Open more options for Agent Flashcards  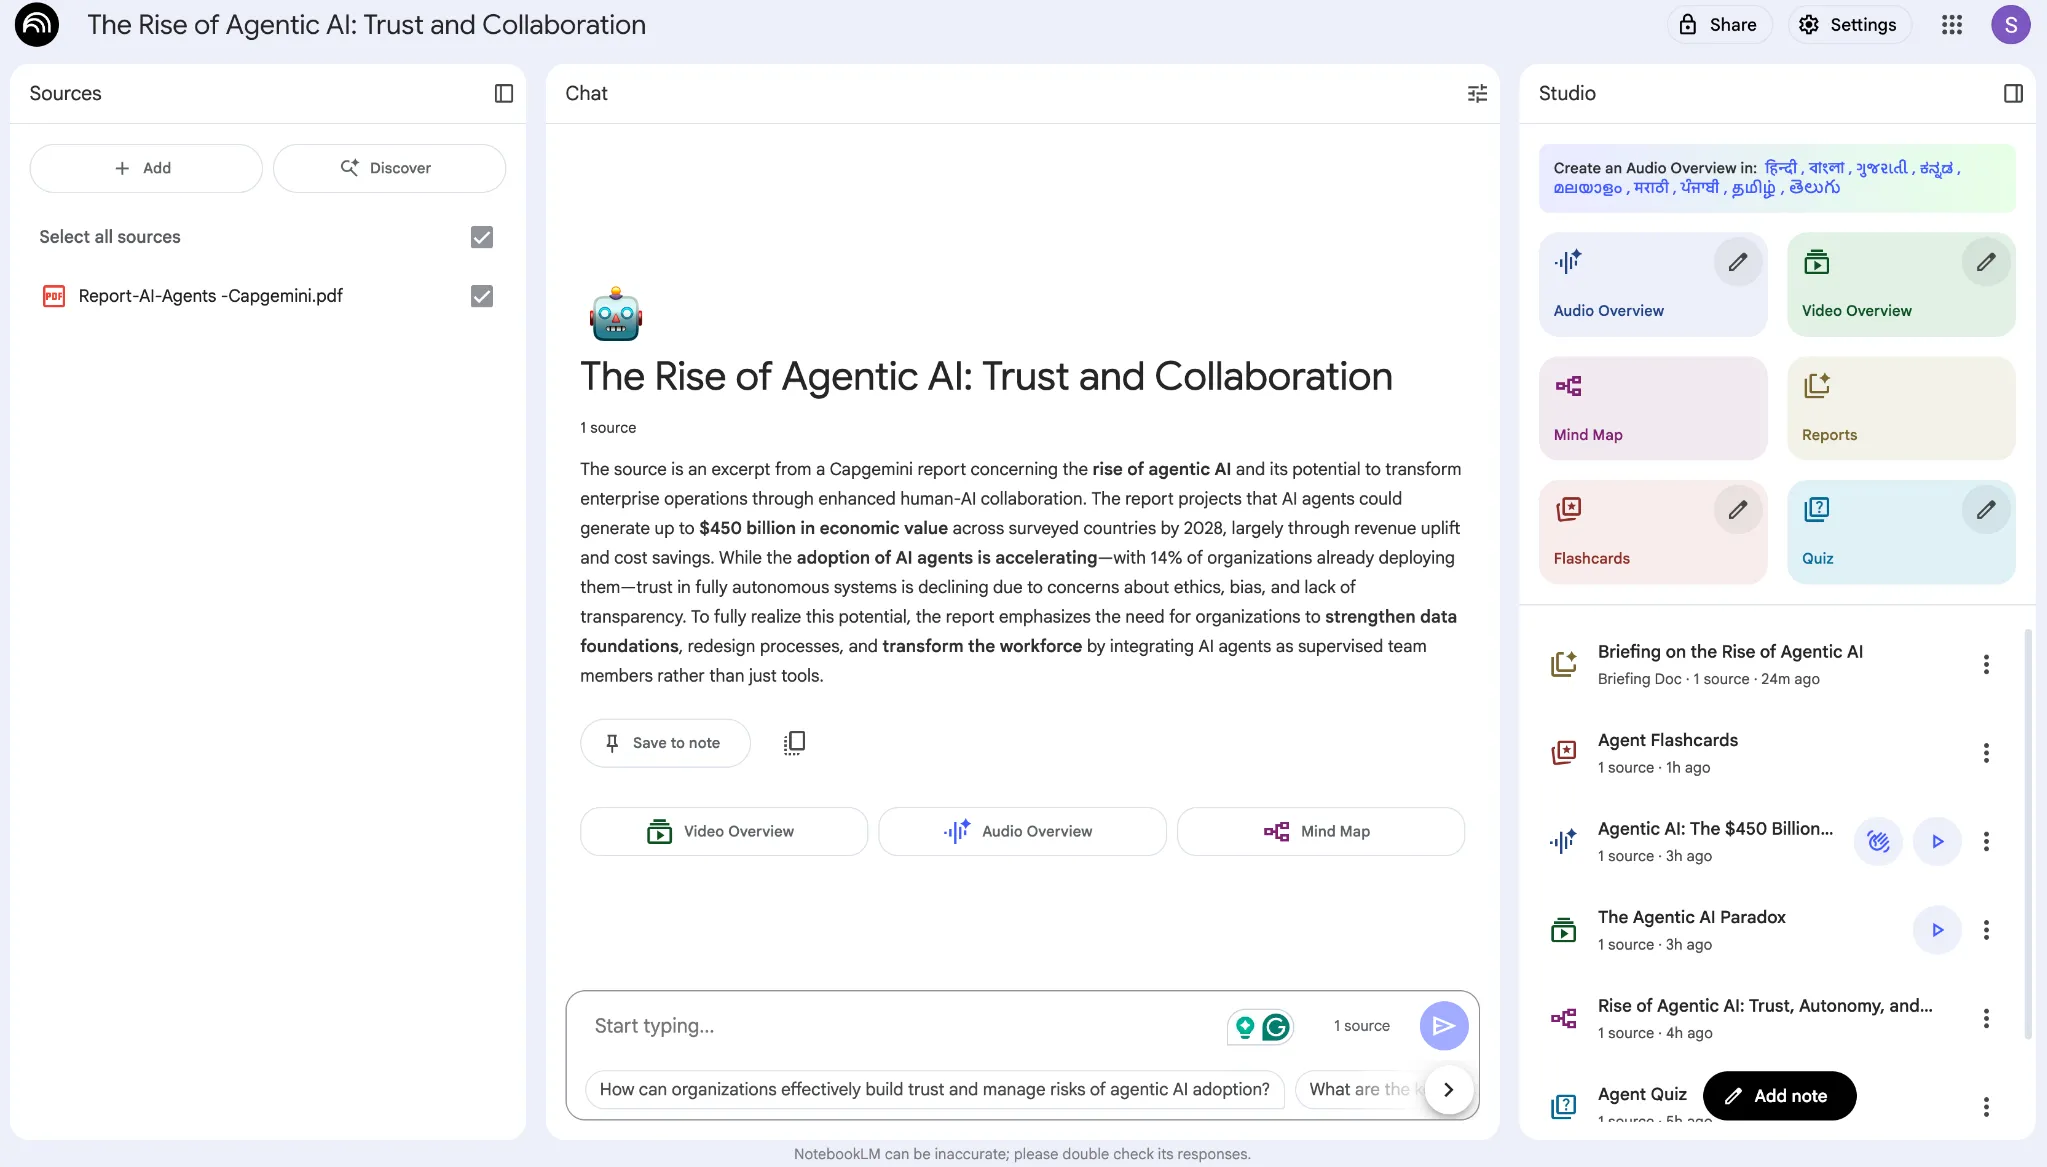pos(1985,753)
